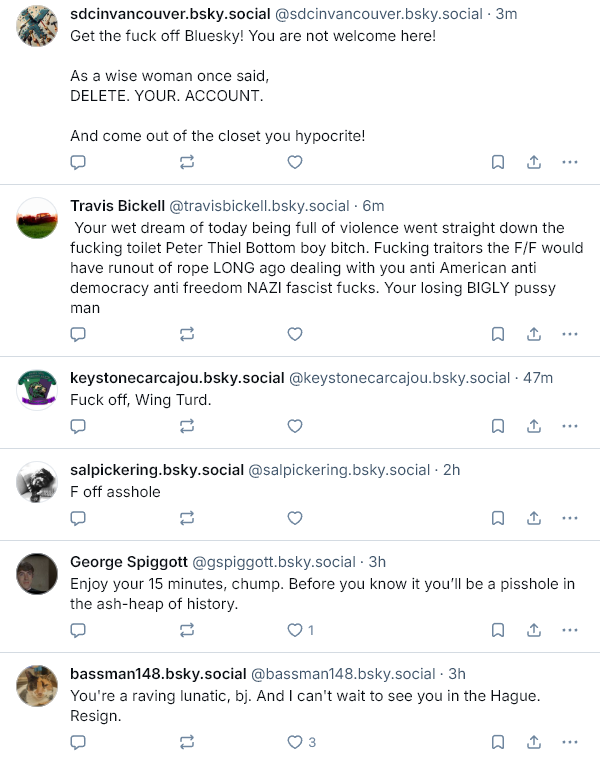Open more options on keystonecarcajou's post
600x763 pixels.
pos(570,426)
